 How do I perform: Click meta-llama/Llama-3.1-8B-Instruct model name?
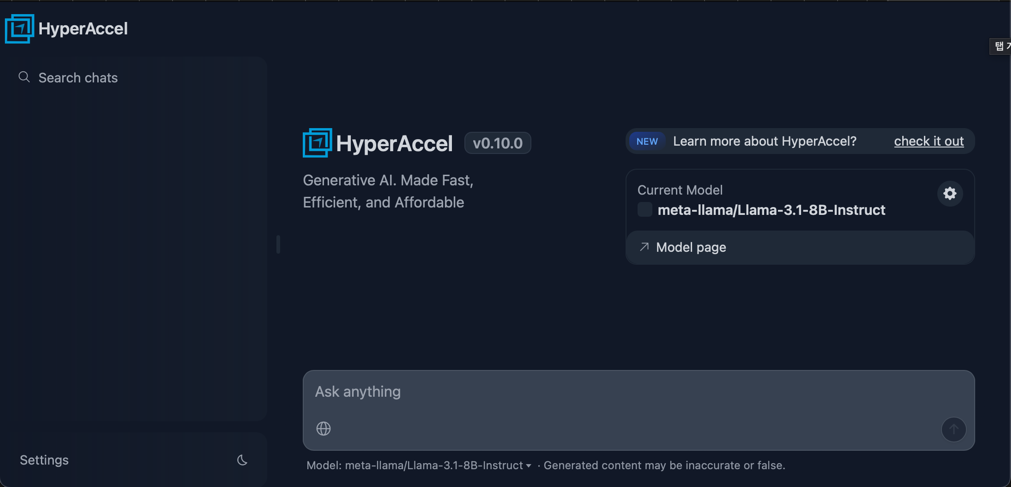tap(771, 210)
